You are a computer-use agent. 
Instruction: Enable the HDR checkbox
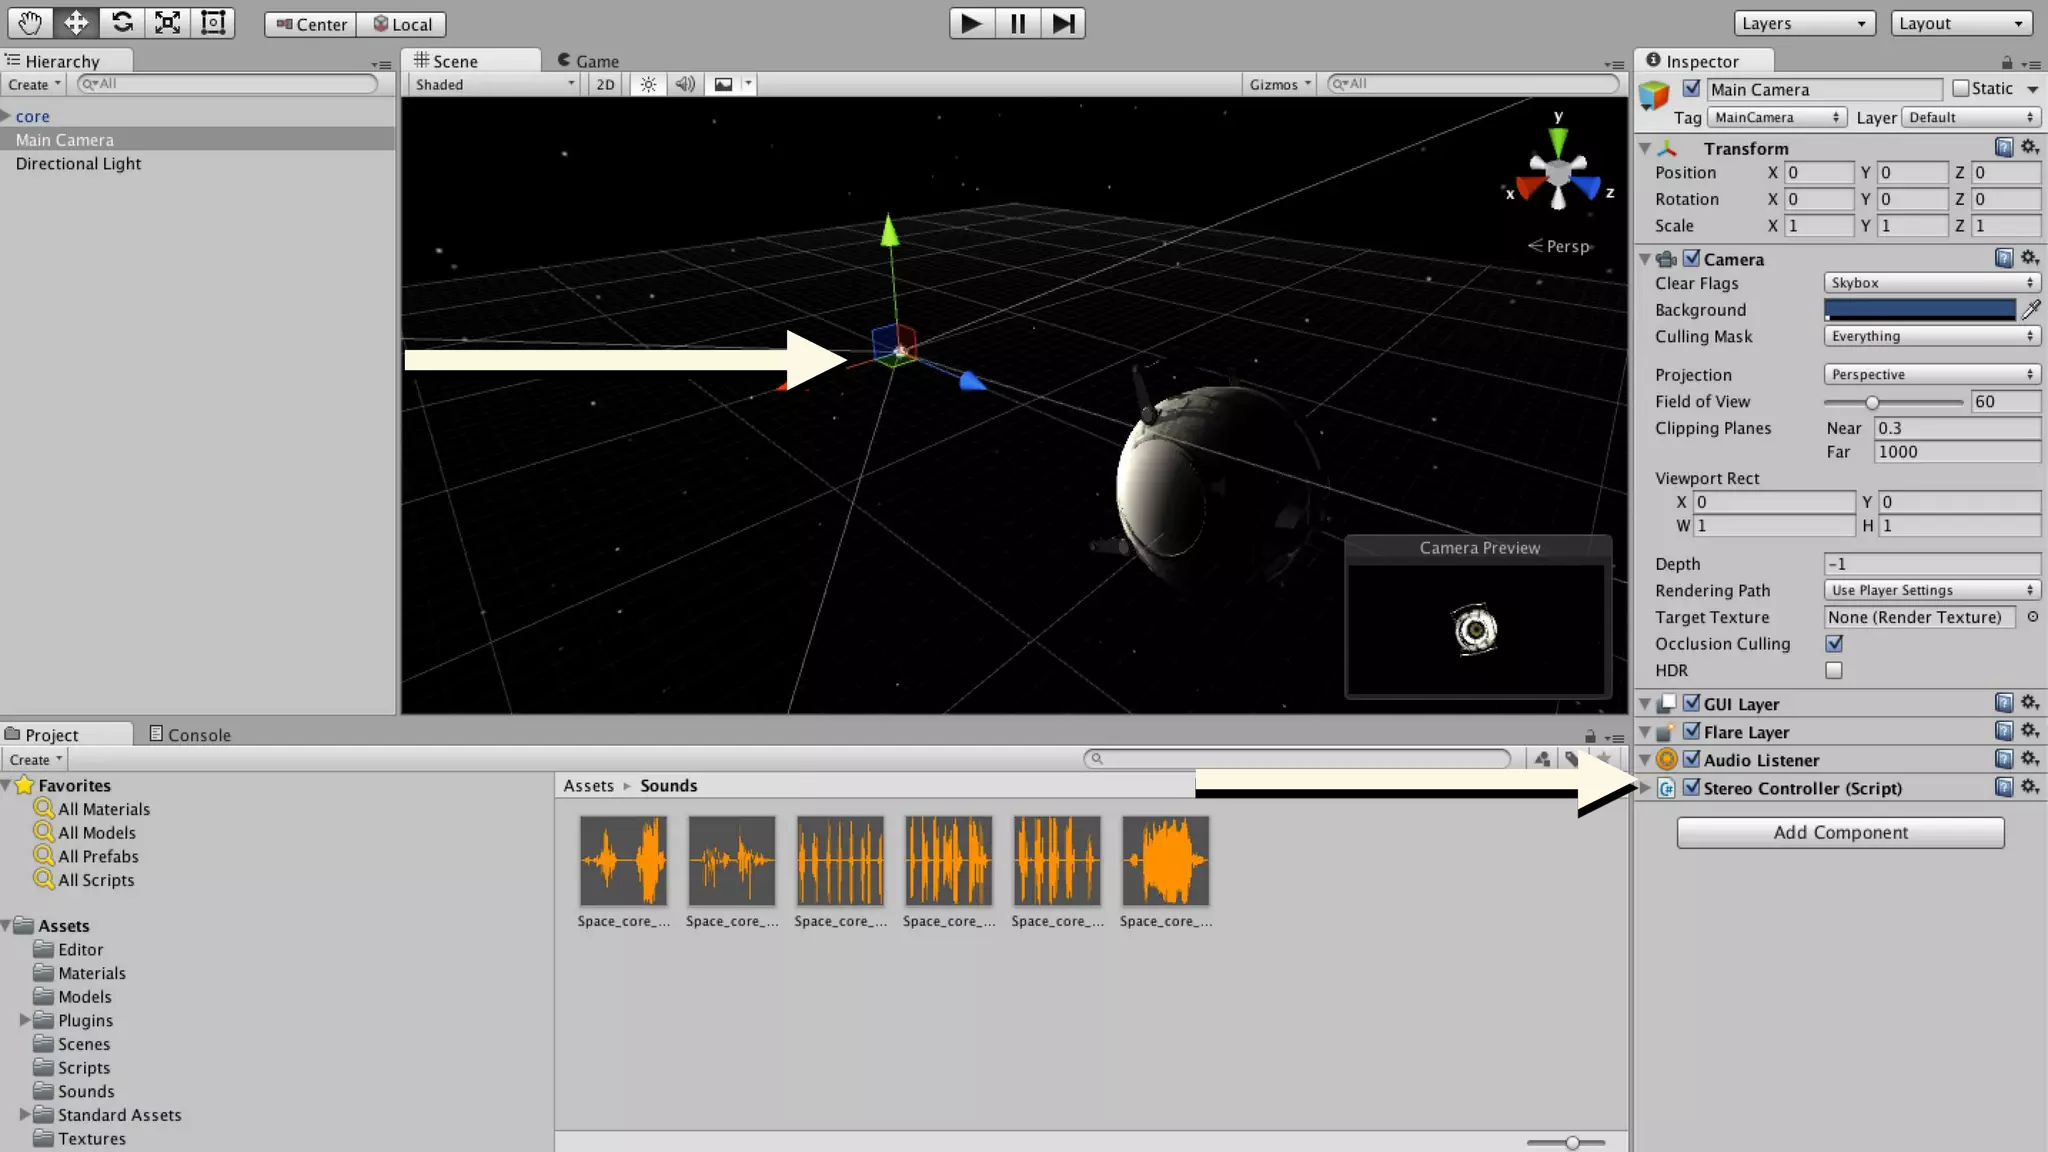(x=1834, y=670)
